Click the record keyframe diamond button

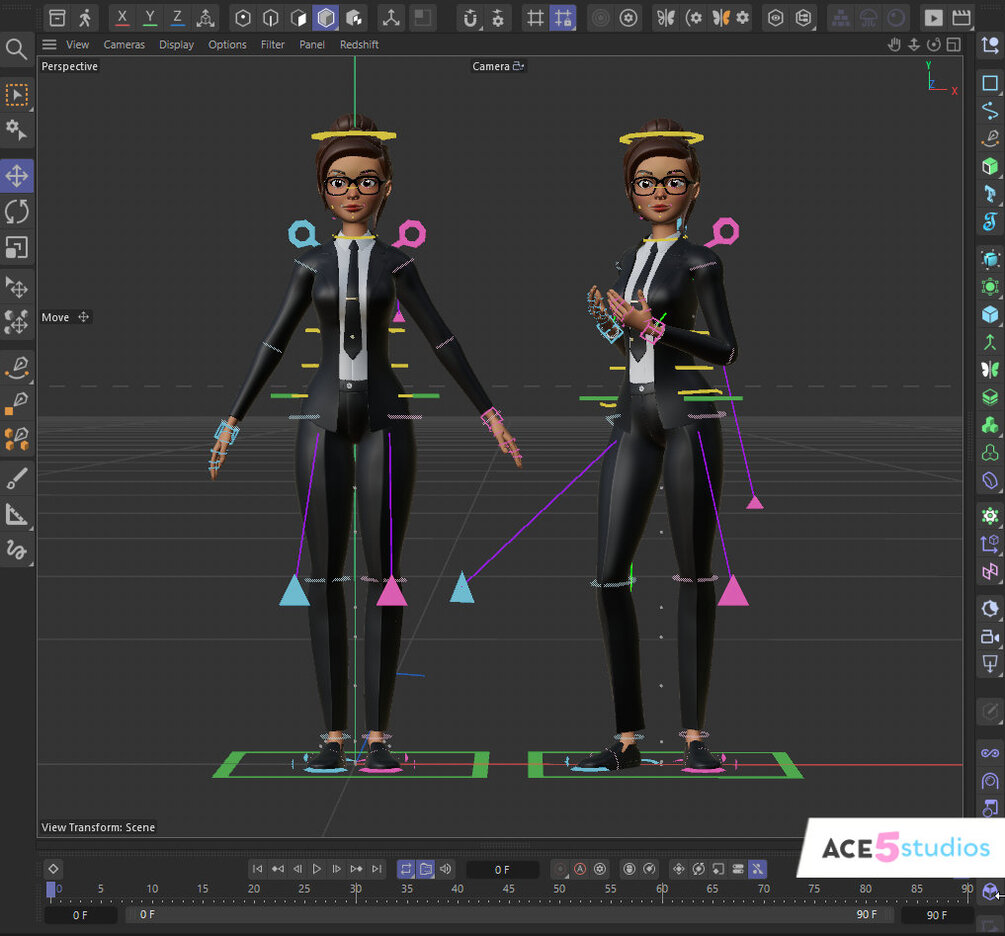[53, 869]
